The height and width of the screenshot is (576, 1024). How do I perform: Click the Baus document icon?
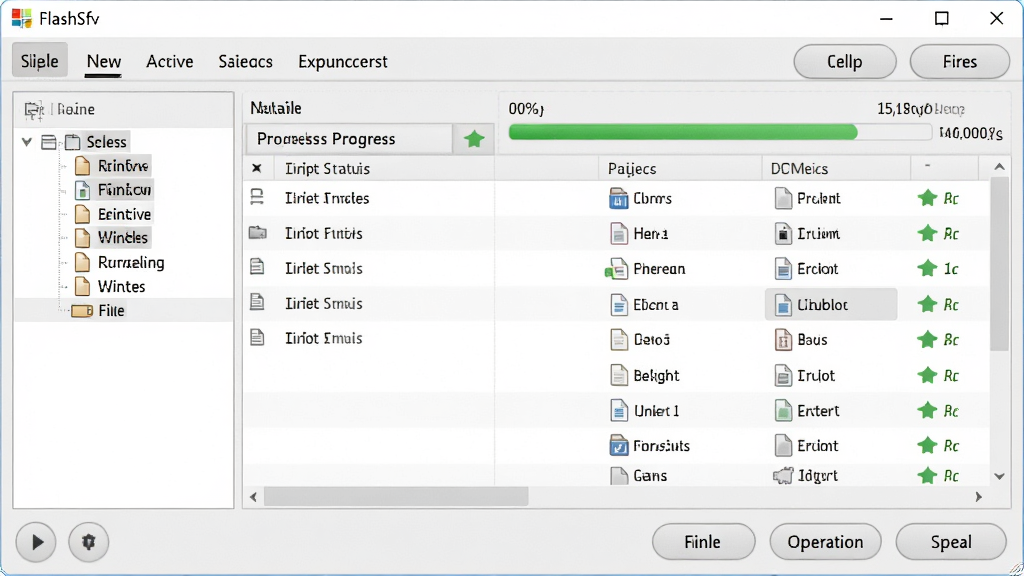pos(782,340)
